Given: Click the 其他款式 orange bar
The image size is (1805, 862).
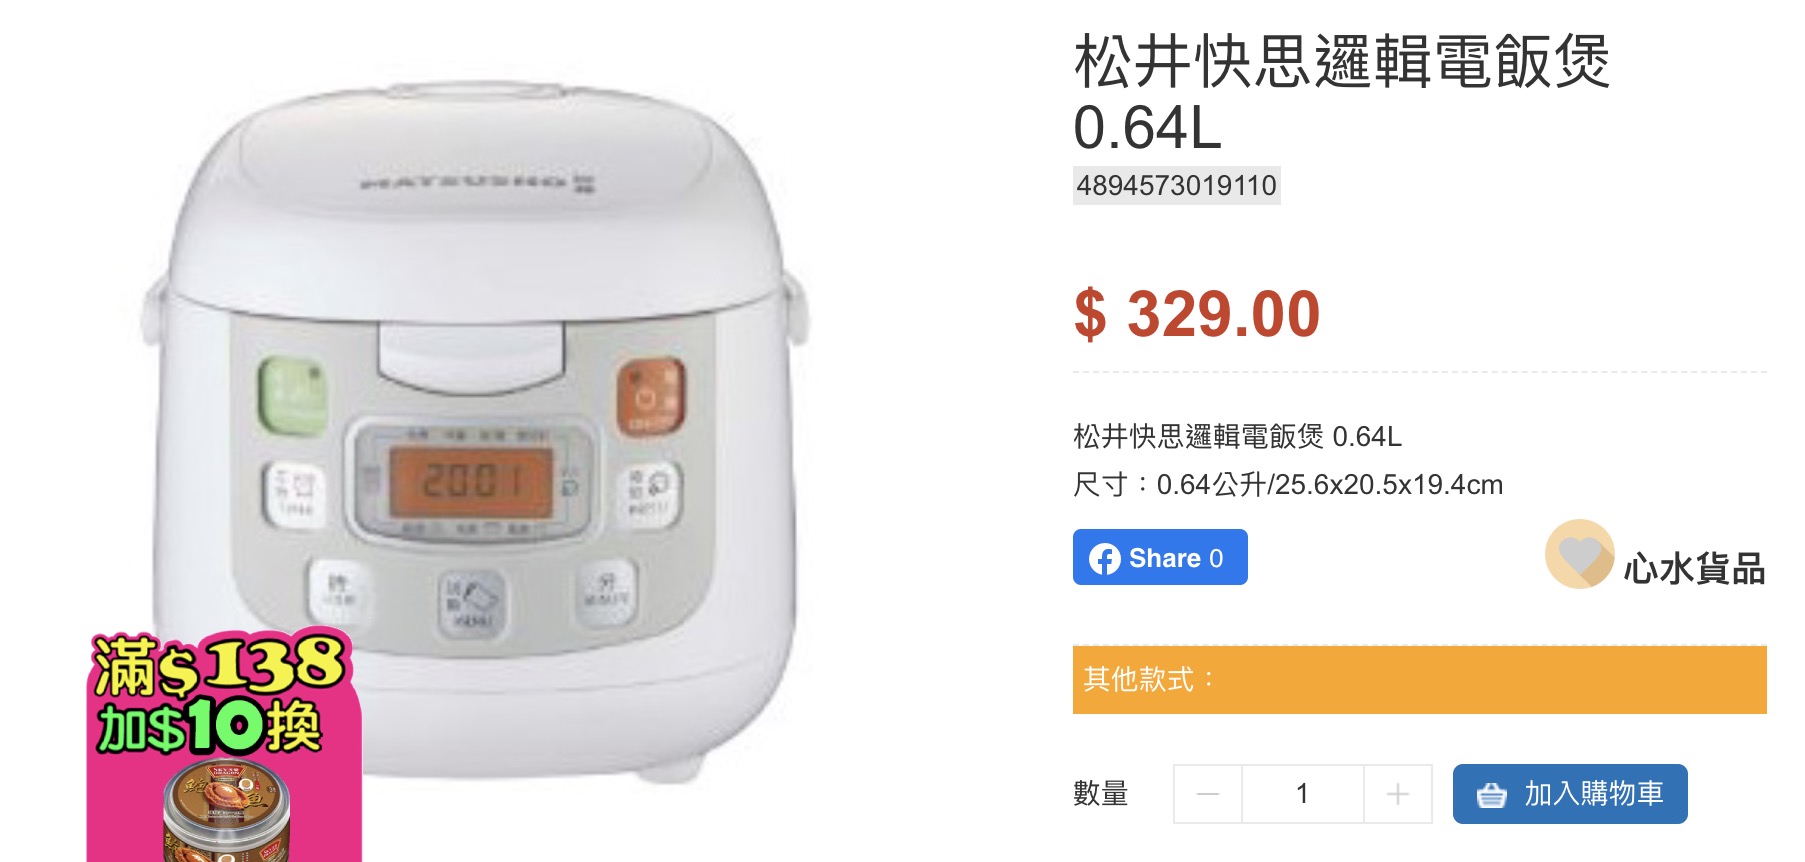Looking at the screenshot, I should point(1420,680).
